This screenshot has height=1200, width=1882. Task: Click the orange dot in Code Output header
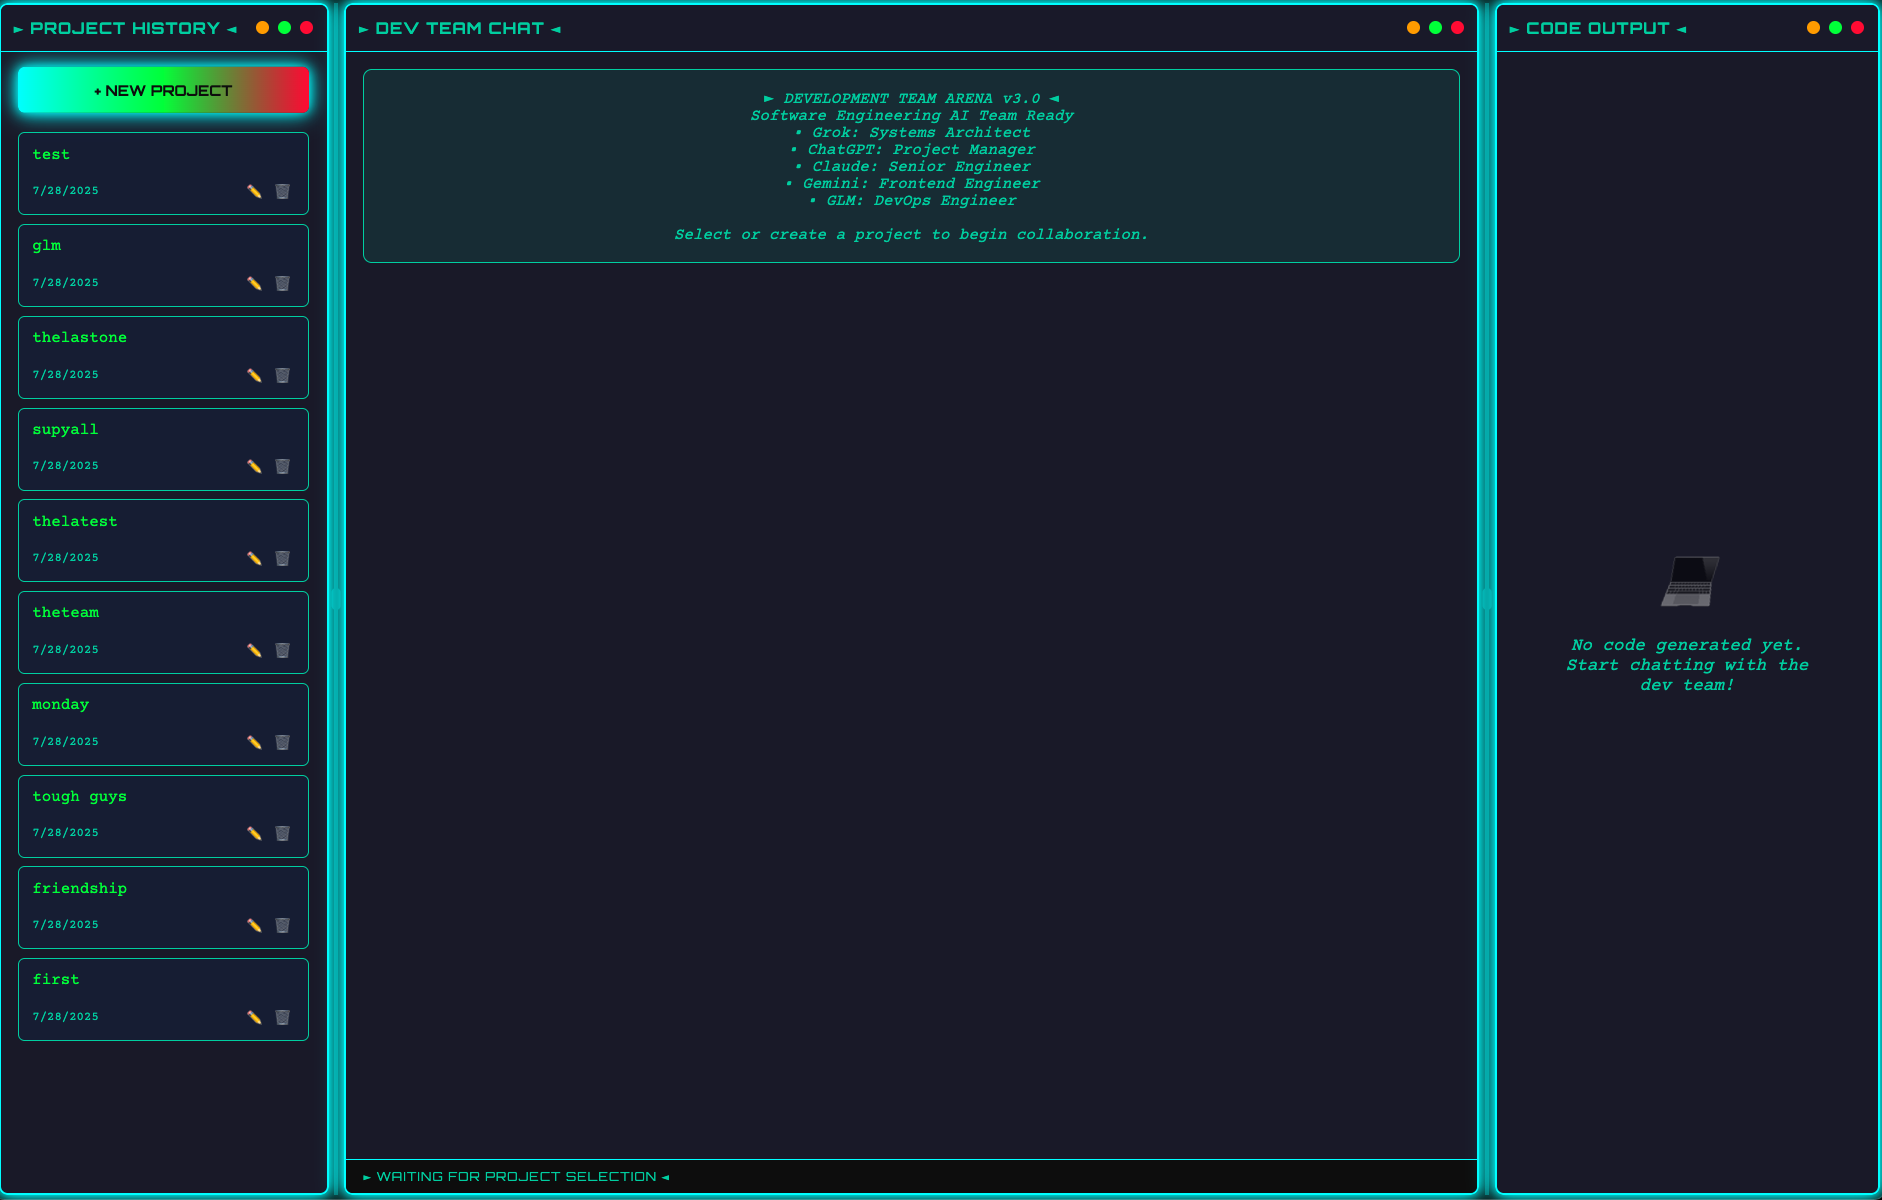(1813, 28)
